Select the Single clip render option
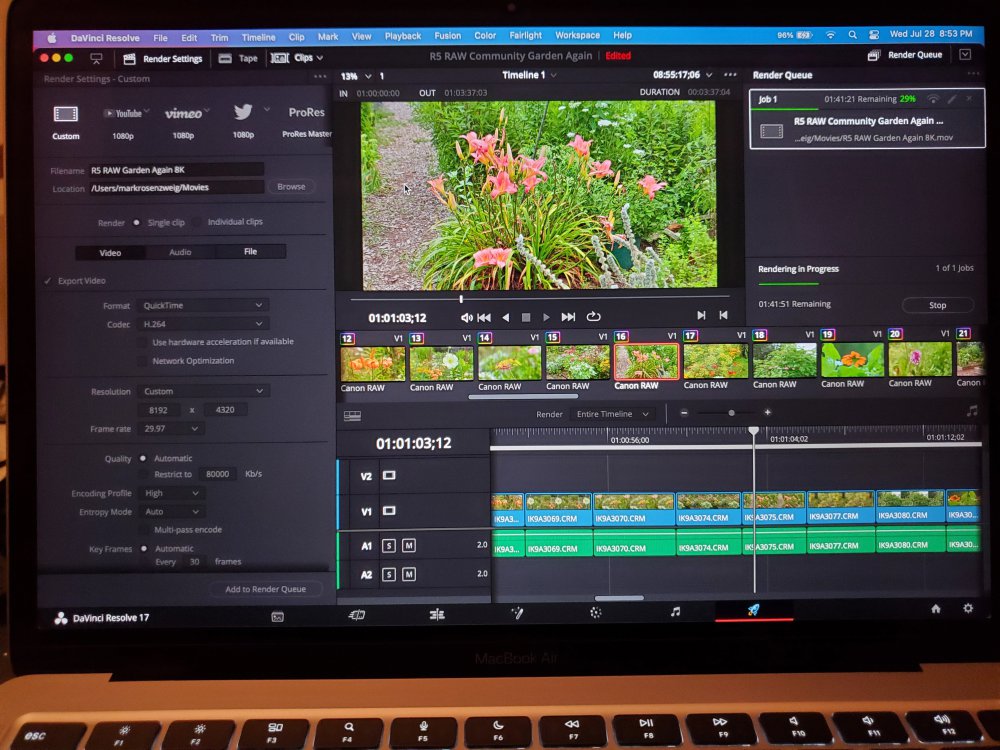This screenshot has height=750, width=1000. [136, 223]
